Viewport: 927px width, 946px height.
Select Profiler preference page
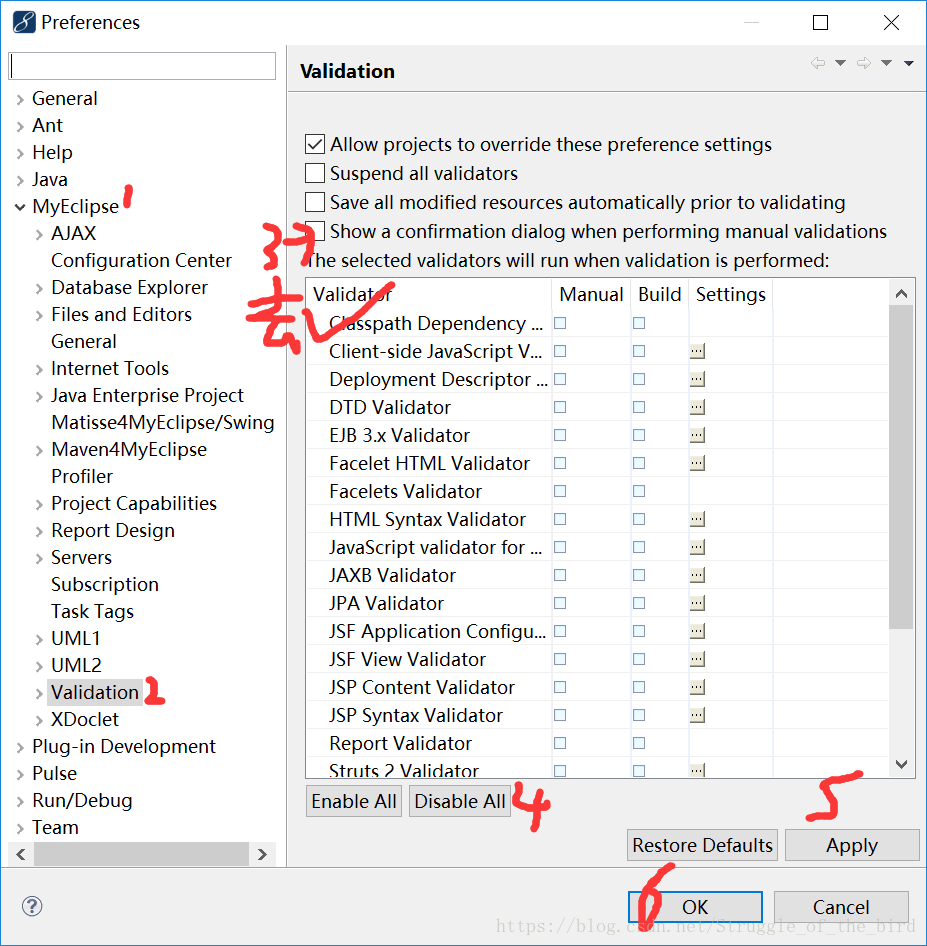click(x=82, y=477)
